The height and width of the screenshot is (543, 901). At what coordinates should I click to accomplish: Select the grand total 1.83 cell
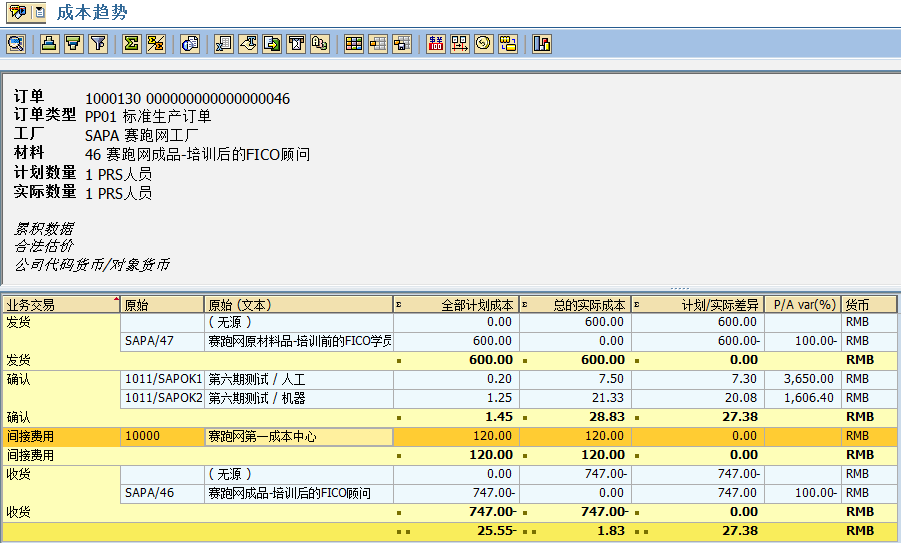click(575, 531)
